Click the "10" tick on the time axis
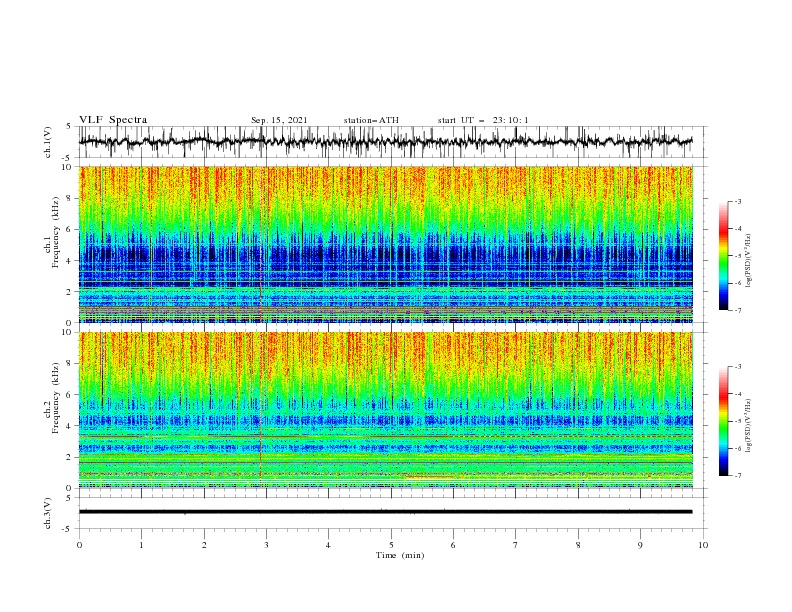This screenshot has width=792, height=612. tap(703, 545)
